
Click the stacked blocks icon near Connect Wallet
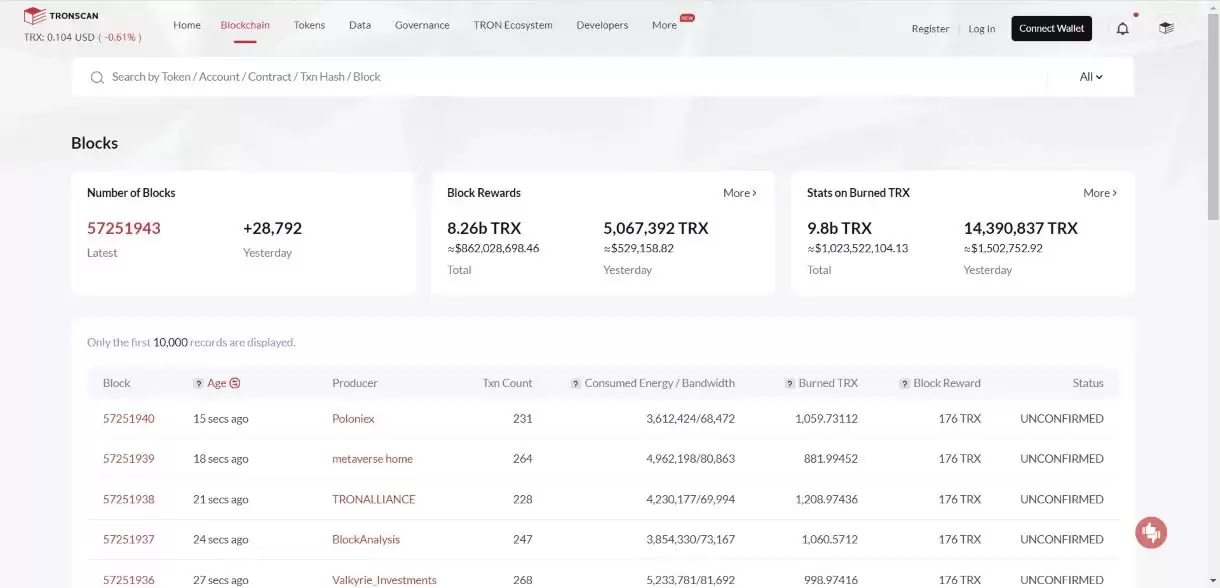(x=1166, y=28)
